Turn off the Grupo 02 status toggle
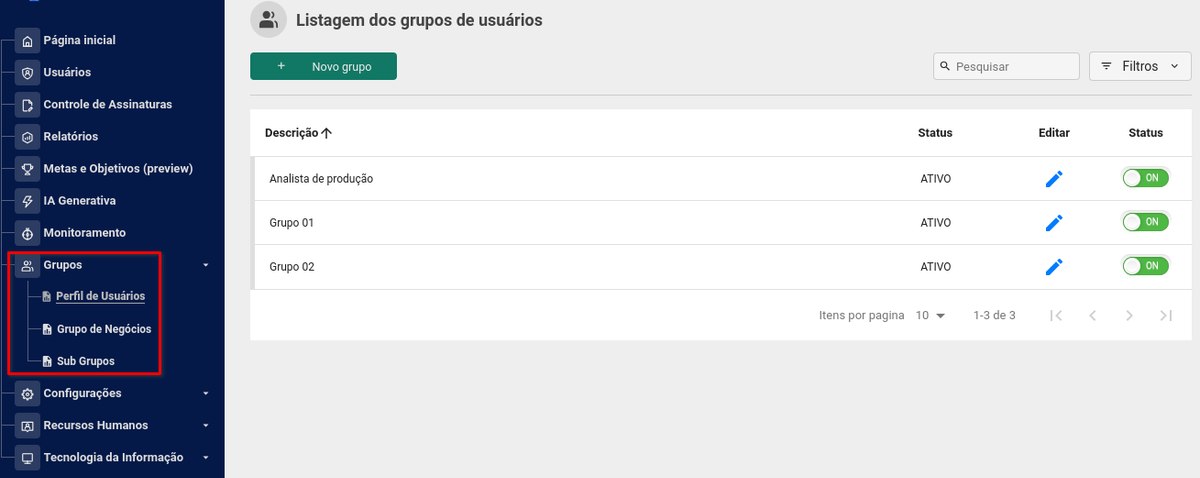Viewport: 1200px width, 478px height. [1145, 266]
